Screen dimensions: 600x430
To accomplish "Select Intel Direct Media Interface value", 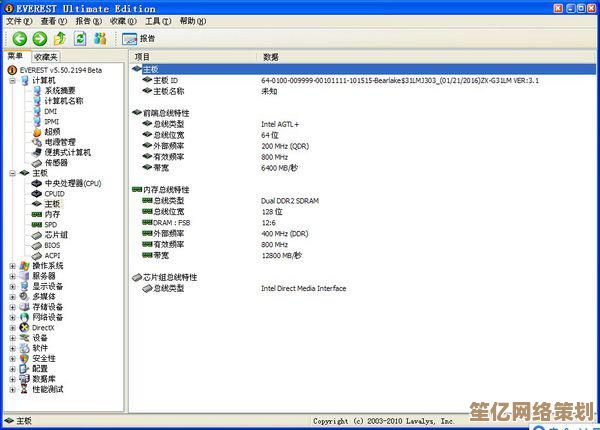I will tap(304, 288).
